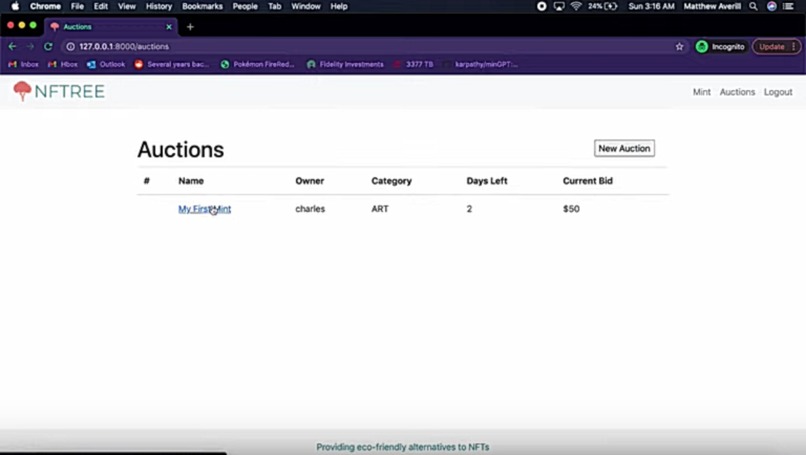Click the Category column header
806x455 pixels.
391,181
